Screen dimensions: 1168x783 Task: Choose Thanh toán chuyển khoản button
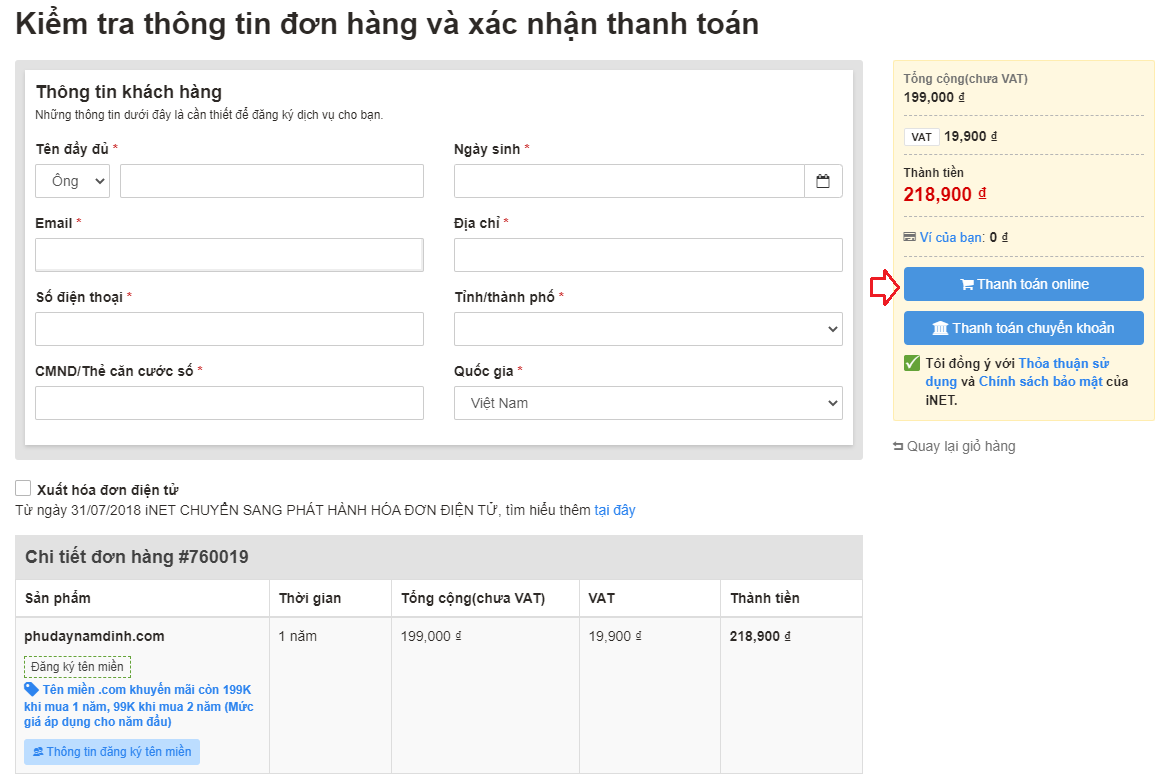[1023, 328]
